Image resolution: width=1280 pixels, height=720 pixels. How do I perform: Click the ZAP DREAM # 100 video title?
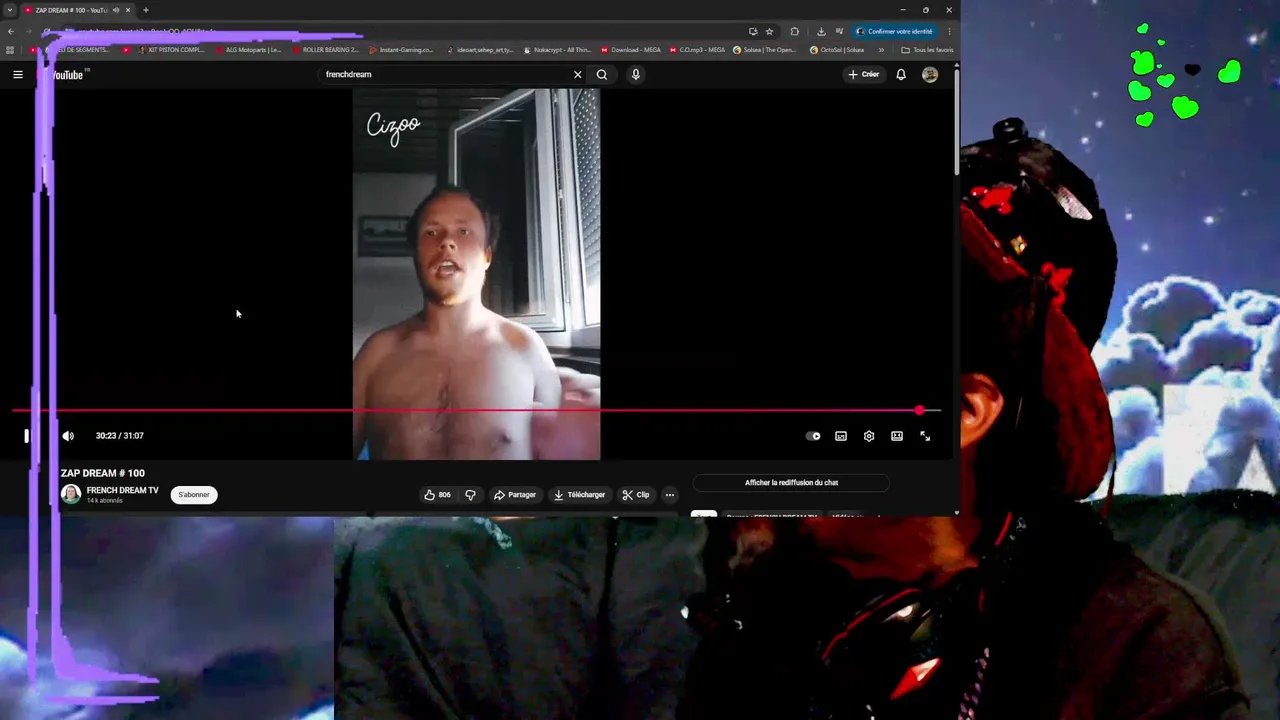coord(103,473)
